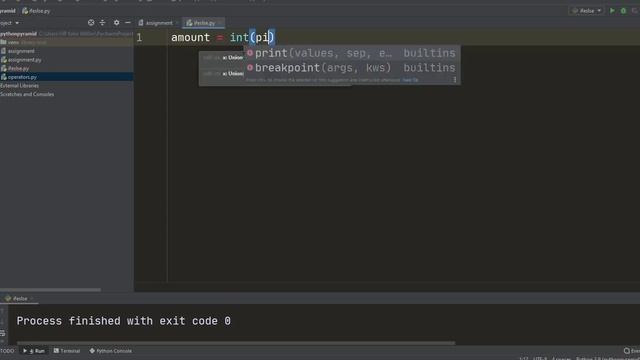
Task: Choose print suggestion in autocomplete popup
Action: click(x=352, y=53)
